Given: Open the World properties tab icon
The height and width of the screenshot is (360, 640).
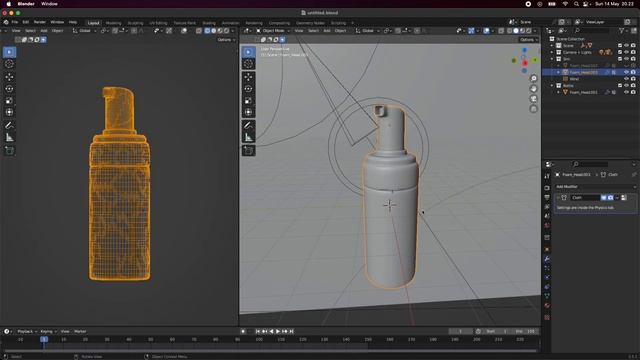Looking at the screenshot, I should (x=547, y=225).
